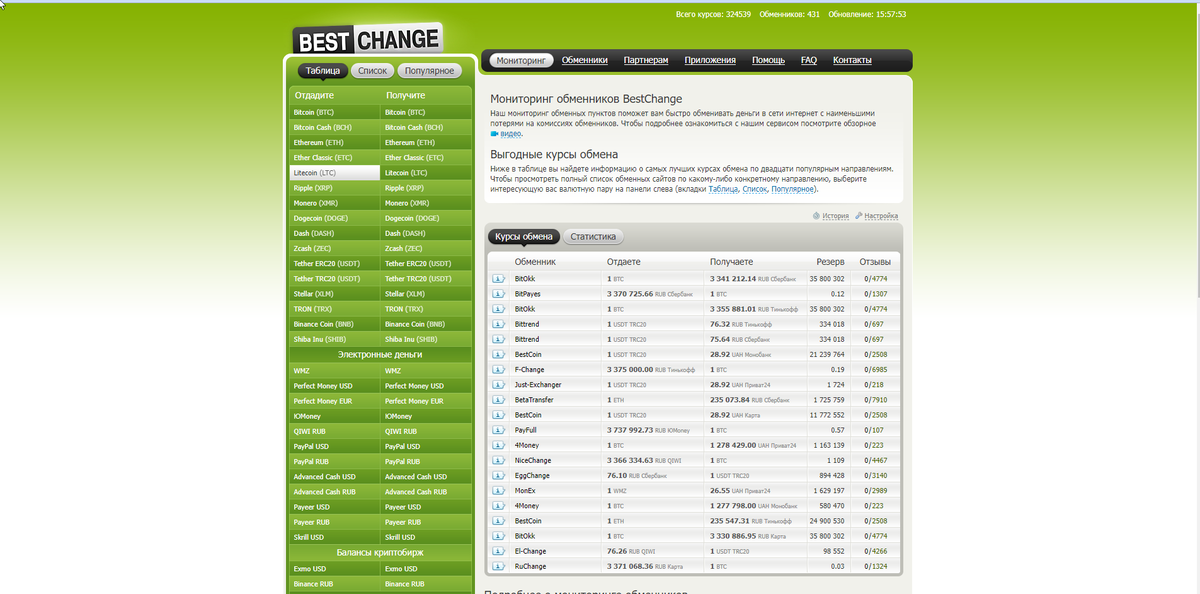Viewport: 1200px width, 594px height.
Task: Click the BestChange logo
Action: point(367,40)
